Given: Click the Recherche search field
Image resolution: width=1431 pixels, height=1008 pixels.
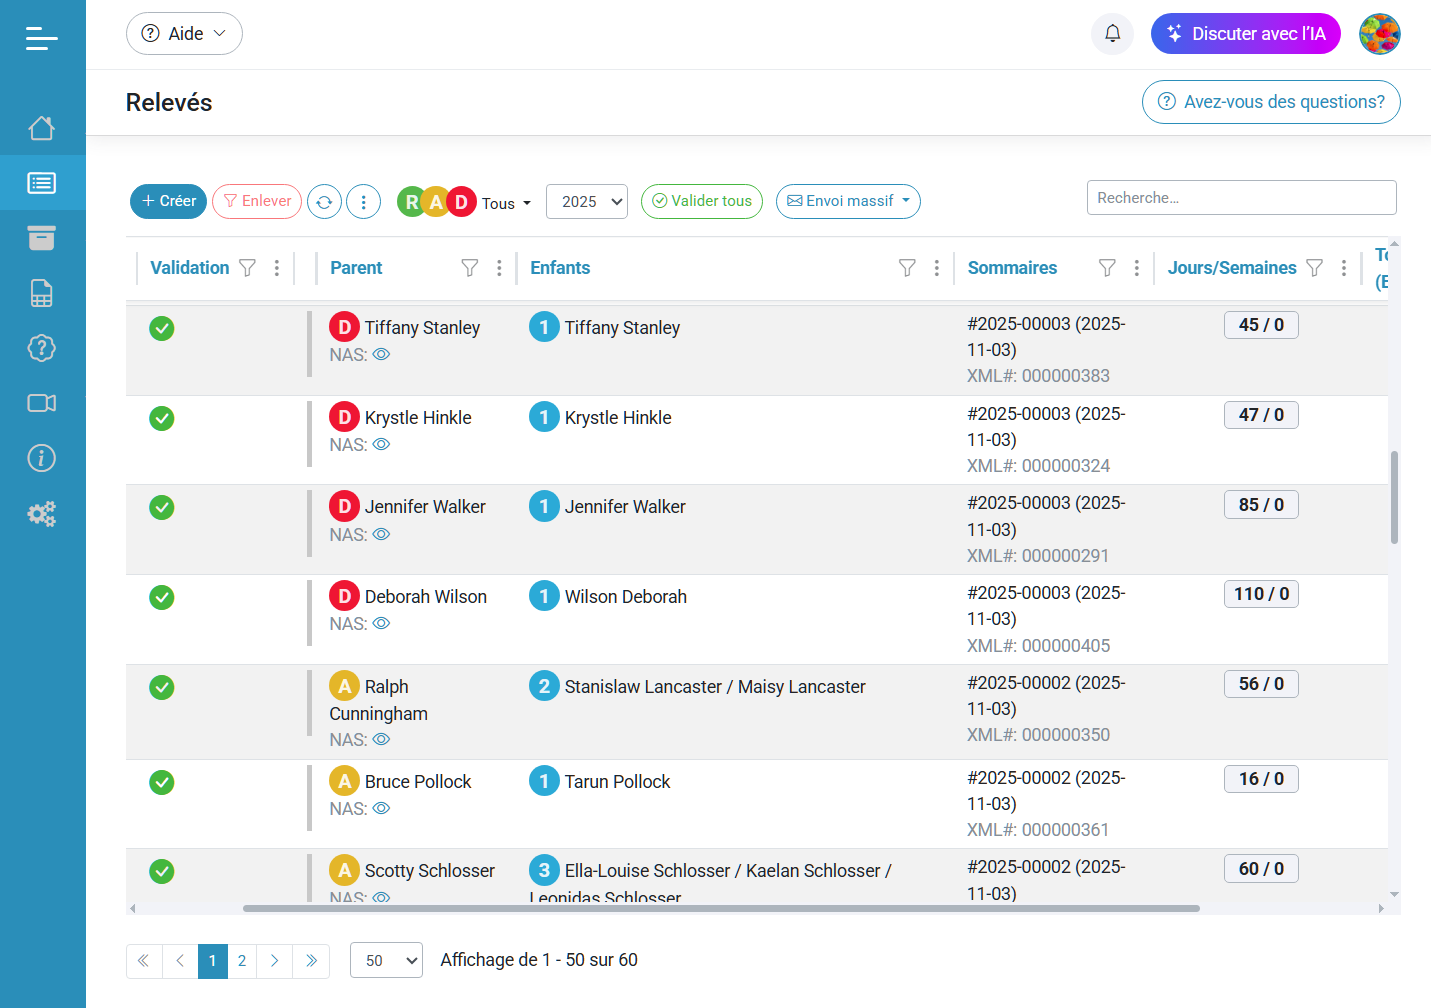Looking at the screenshot, I should 1241,198.
